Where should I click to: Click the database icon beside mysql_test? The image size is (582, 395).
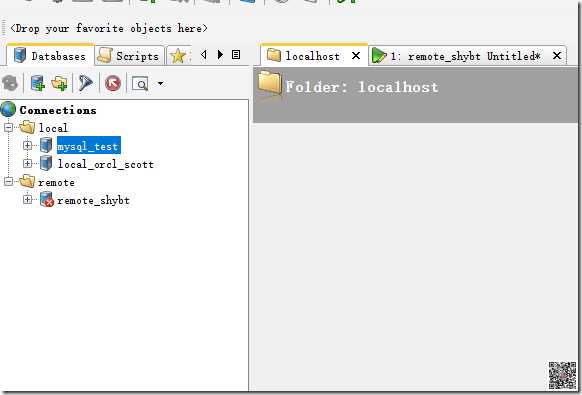pyautogui.click(x=46, y=145)
